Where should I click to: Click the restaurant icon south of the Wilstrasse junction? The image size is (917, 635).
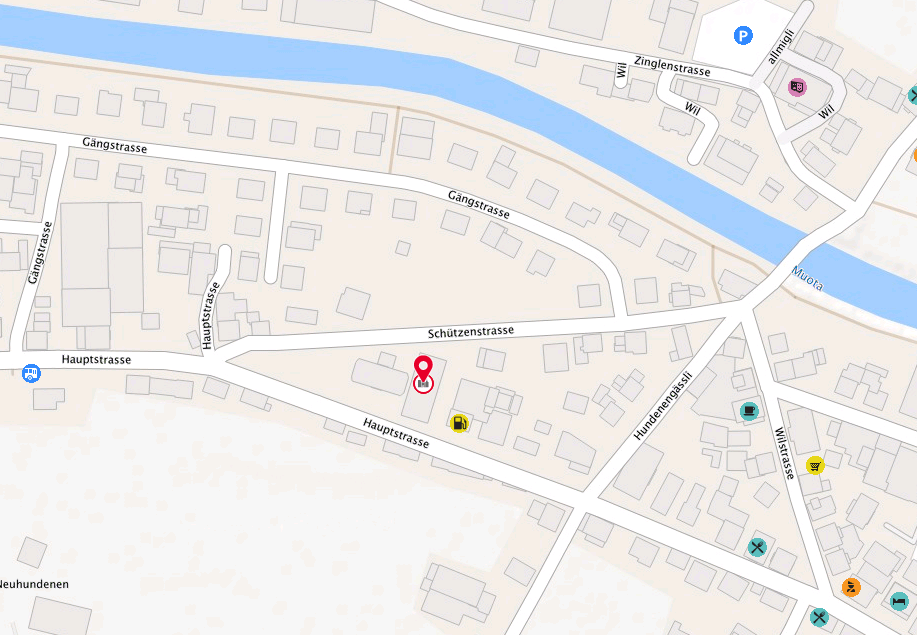[x=819, y=617]
